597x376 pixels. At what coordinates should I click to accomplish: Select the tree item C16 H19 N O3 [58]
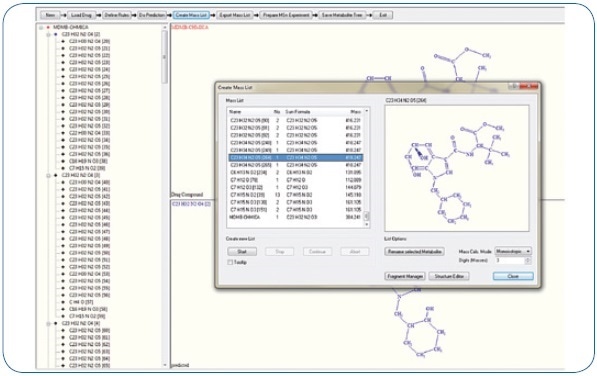tap(88, 309)
